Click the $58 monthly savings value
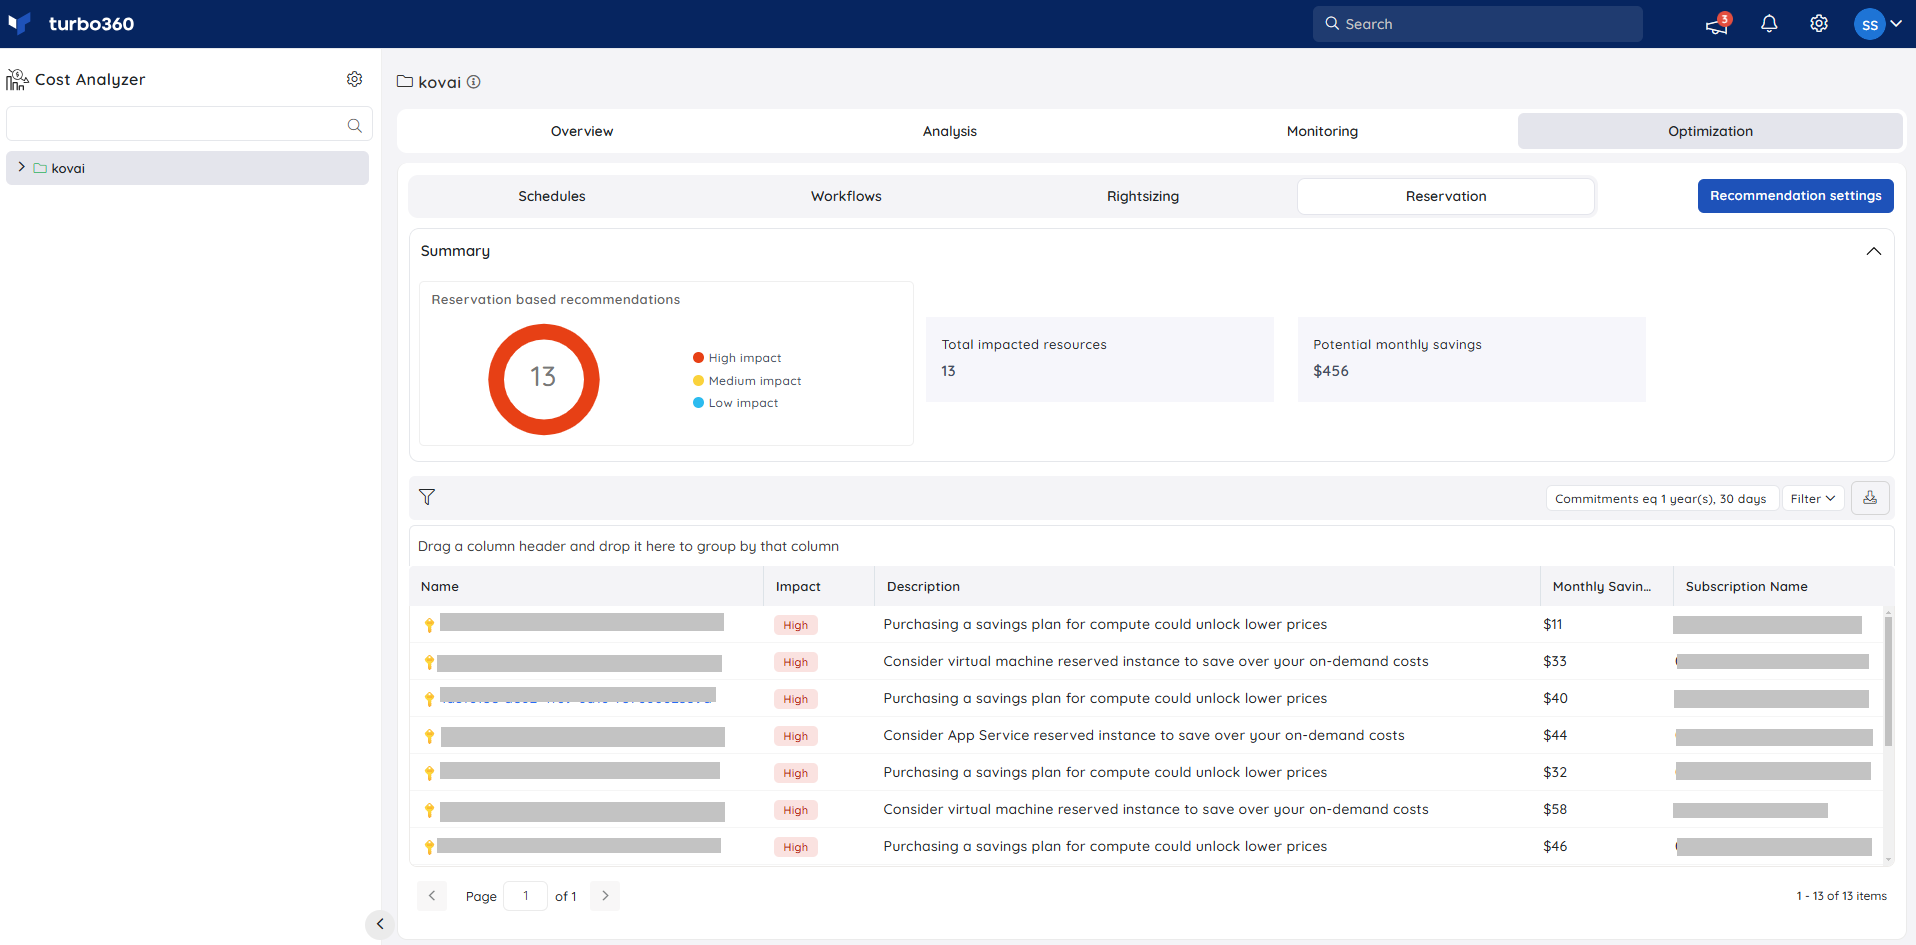The height and width of the screenshot is (945, 1916). (x=1555, y=809)
